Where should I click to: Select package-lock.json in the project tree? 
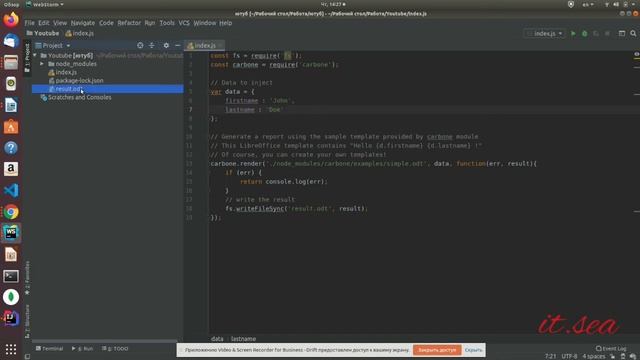(x=79, y=80)
